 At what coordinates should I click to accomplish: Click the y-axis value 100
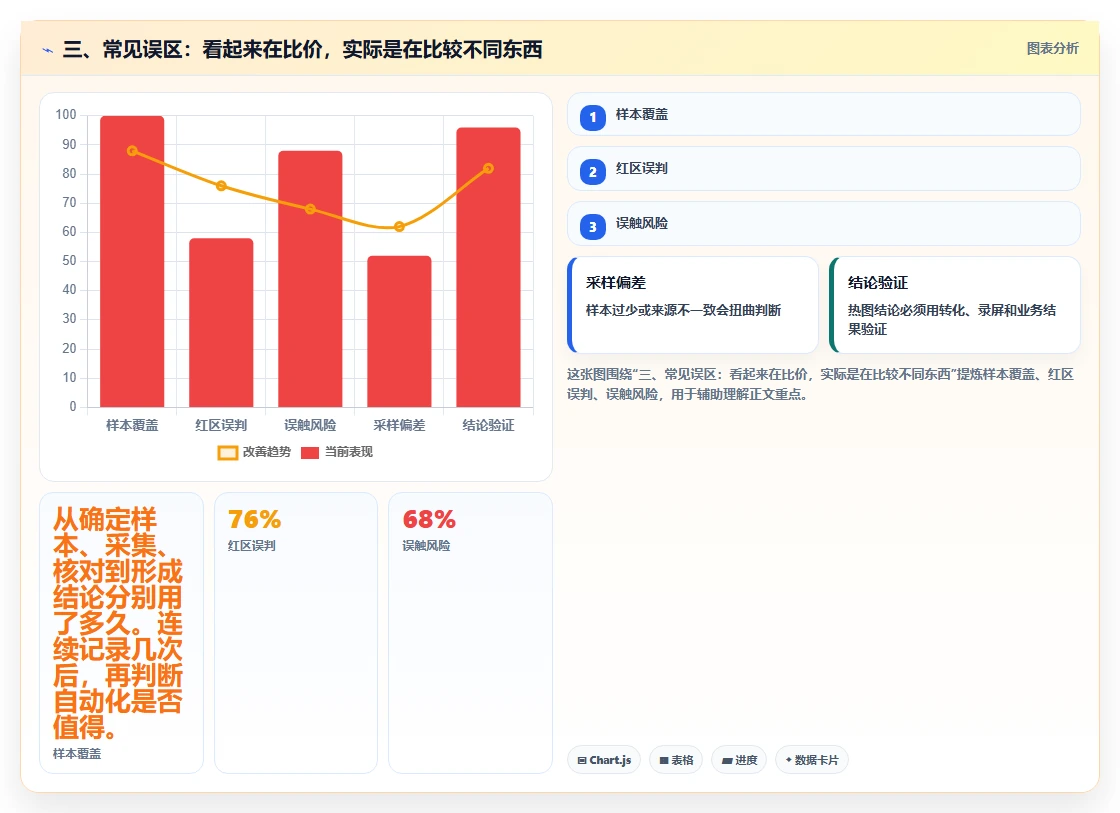click(66, 114)
